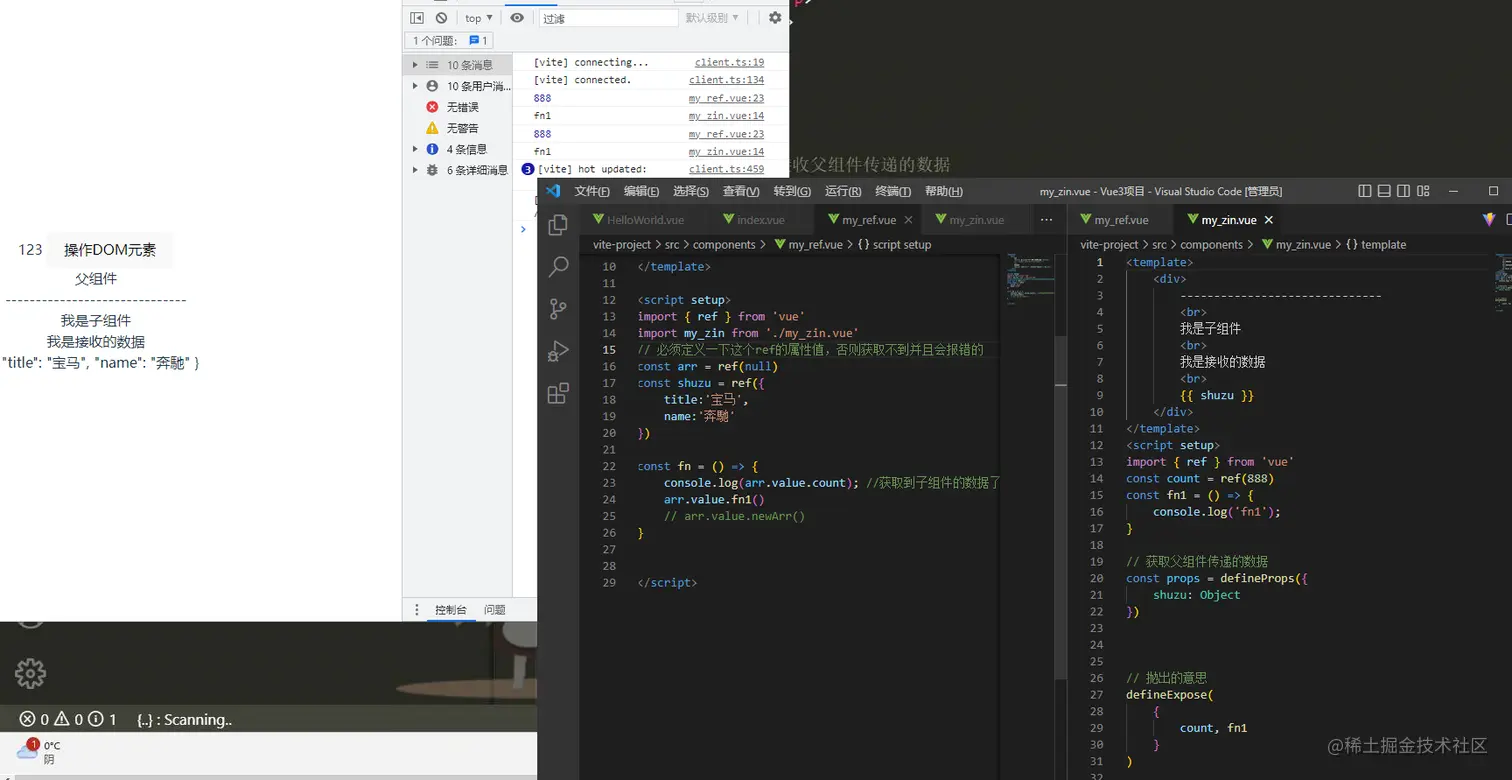The height and width of the screenshot is (780, 1512).
Task: Open client.ts:19 source link
Action: click(729, 62)
